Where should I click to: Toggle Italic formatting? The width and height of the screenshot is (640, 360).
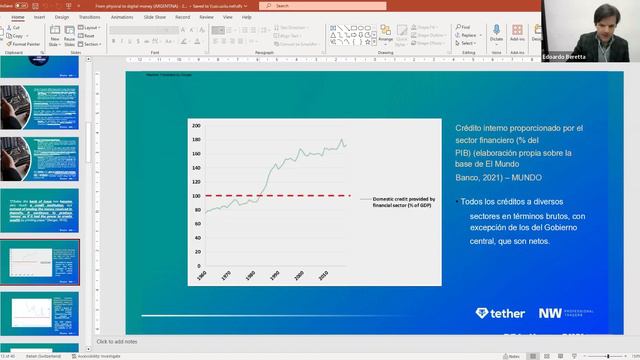122,41
